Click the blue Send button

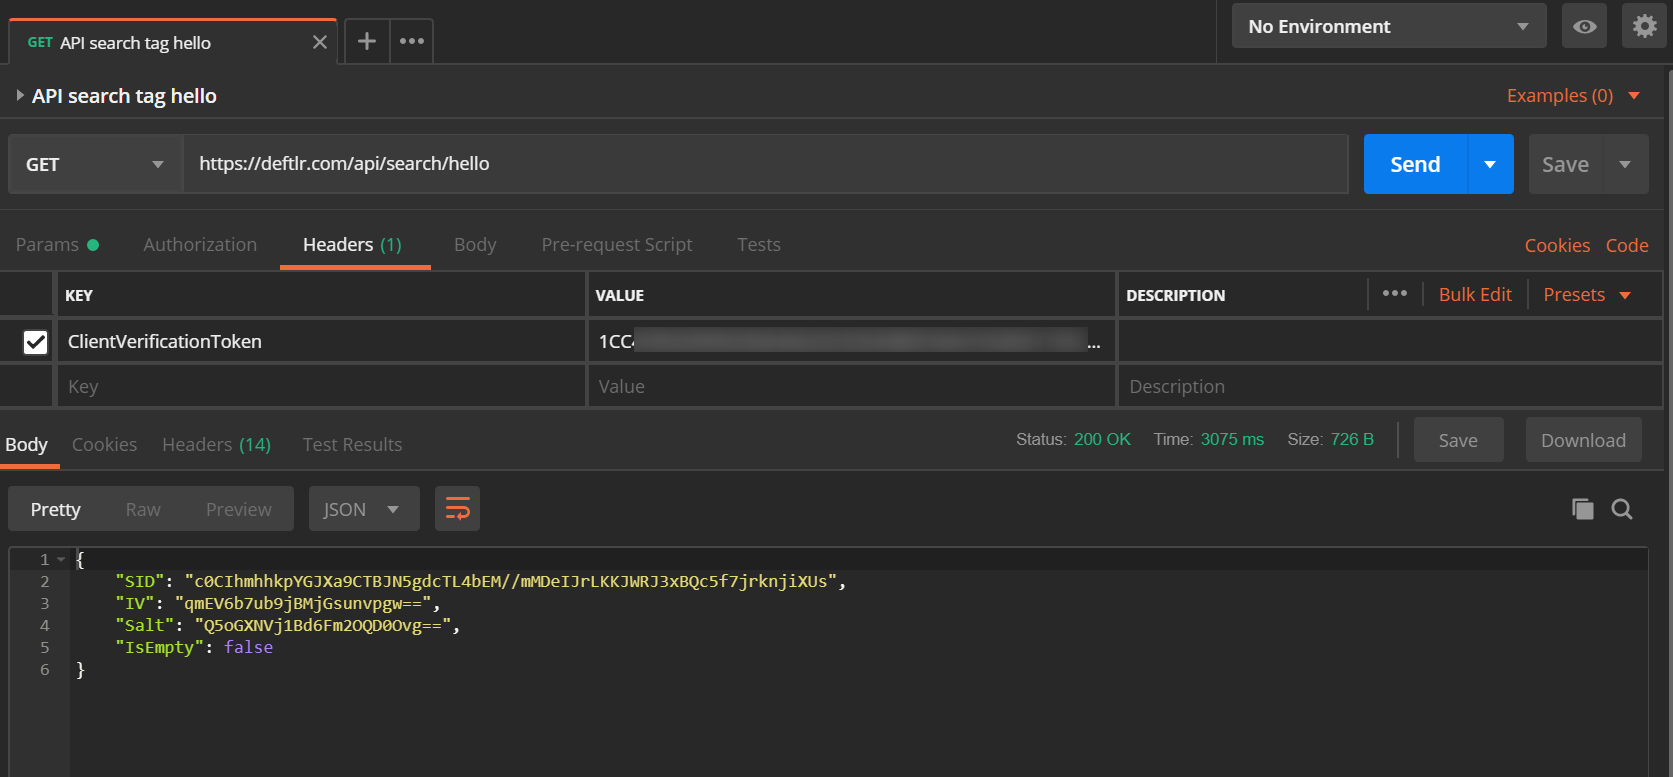(1415, 164)
